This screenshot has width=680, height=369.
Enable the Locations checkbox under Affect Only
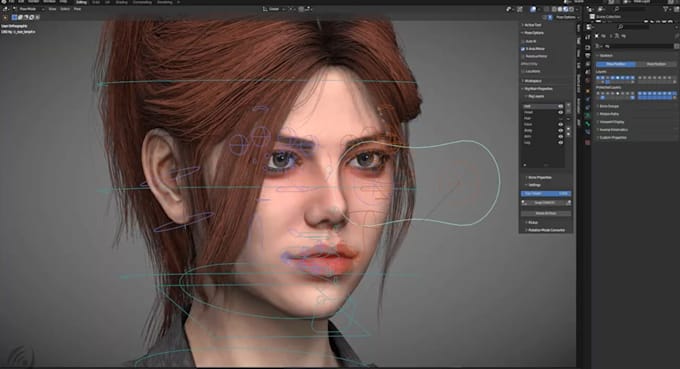point(523,71)
